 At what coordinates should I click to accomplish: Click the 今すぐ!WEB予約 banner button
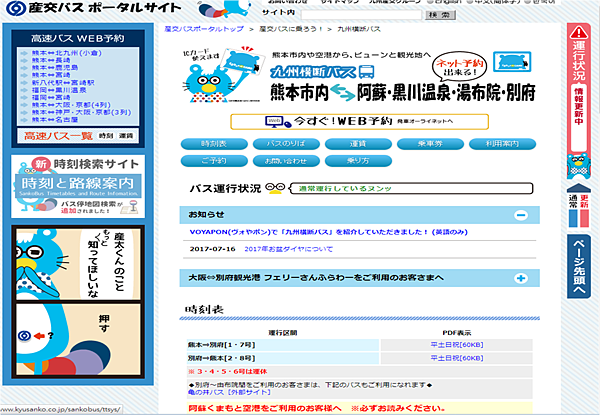tap(359, 122)
